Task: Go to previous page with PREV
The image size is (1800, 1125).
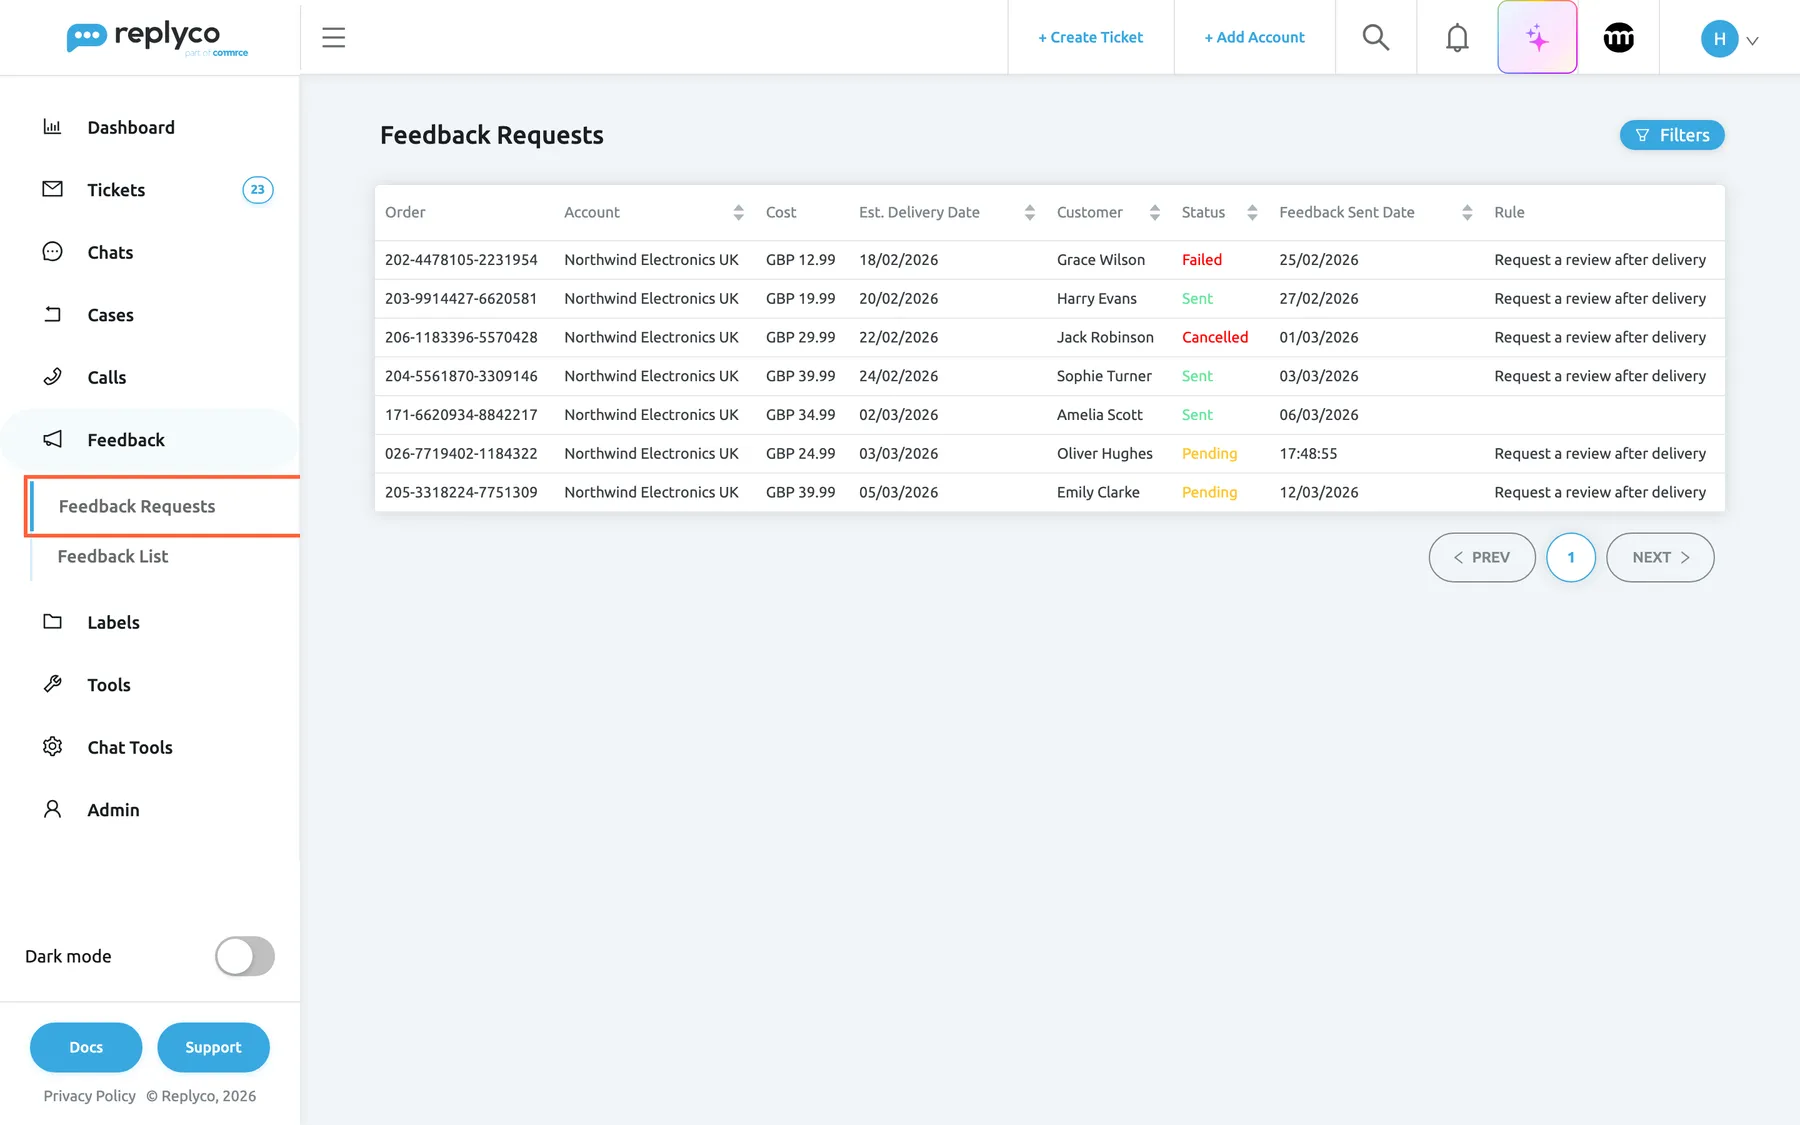Action: 1482,557
